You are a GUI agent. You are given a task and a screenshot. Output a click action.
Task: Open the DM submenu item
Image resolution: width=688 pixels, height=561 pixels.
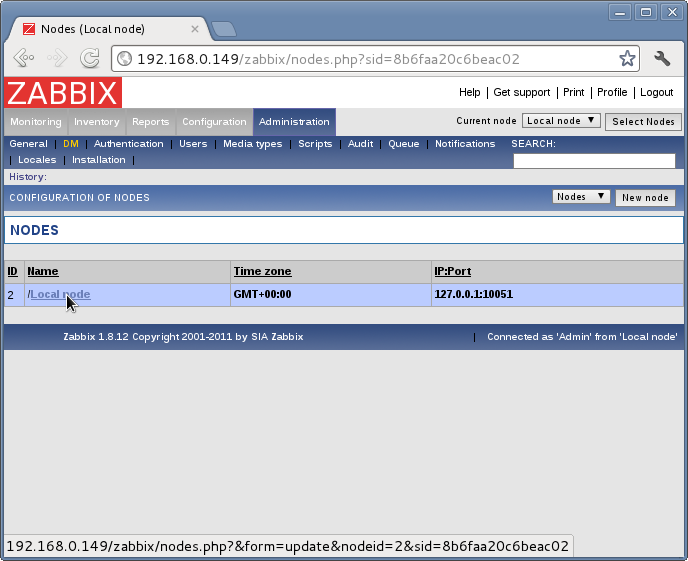(x=71, y=144)
